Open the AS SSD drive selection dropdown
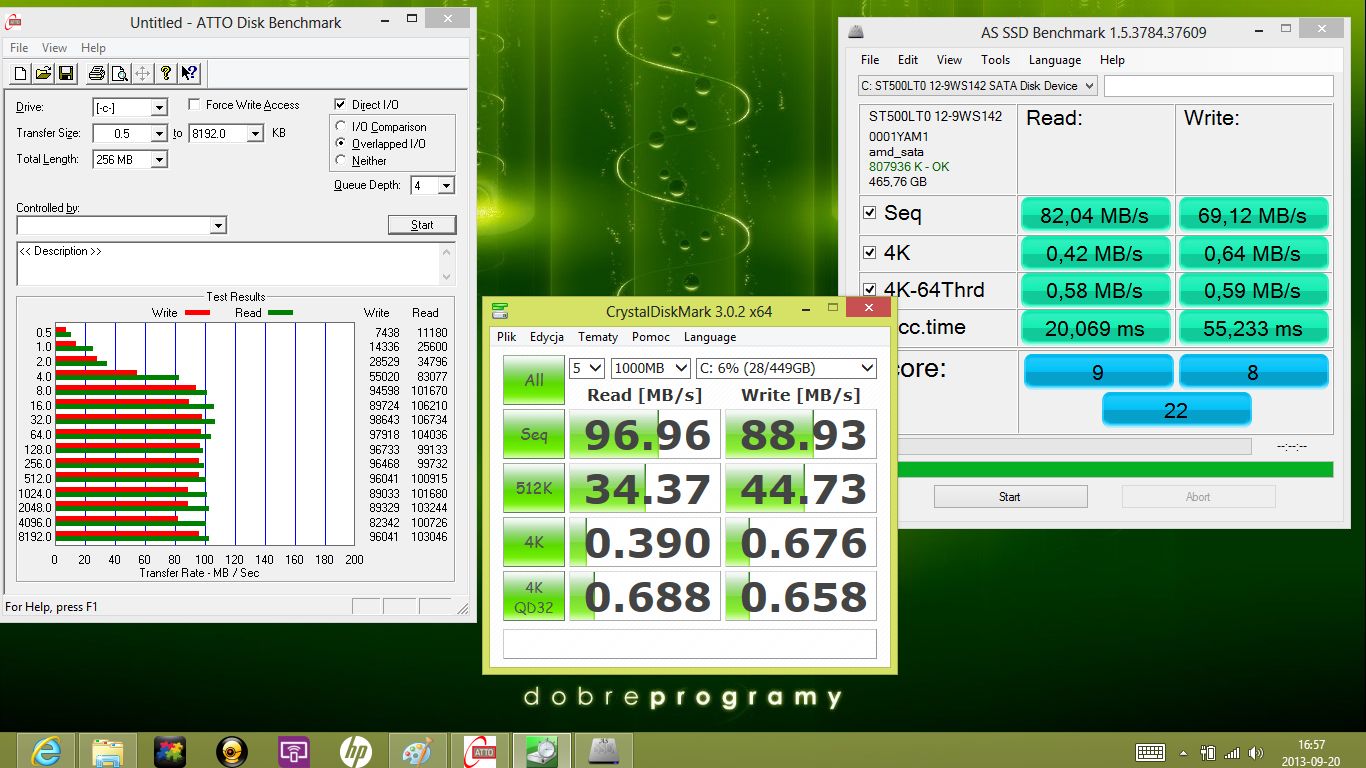 click(x=978, y=86)
